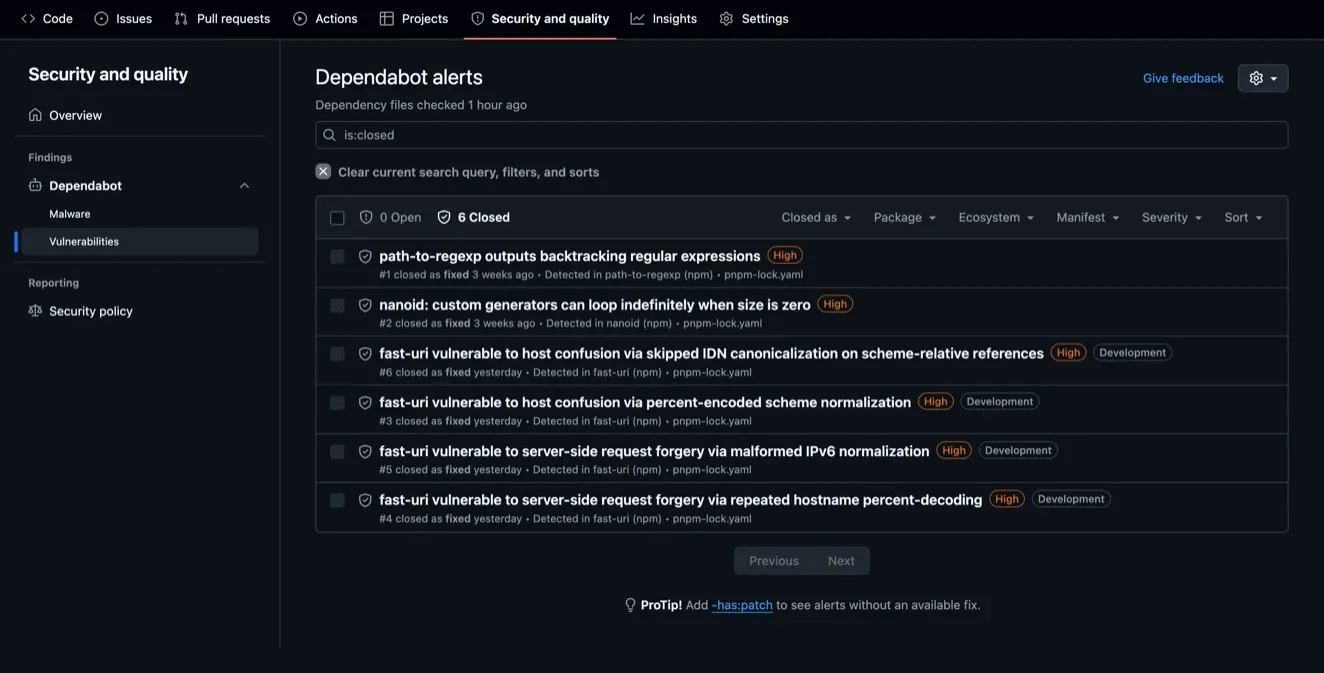The image size is (1324, 673).
Task: Open the Ecosystem filter dropdown
Action: tap(996, 217)
